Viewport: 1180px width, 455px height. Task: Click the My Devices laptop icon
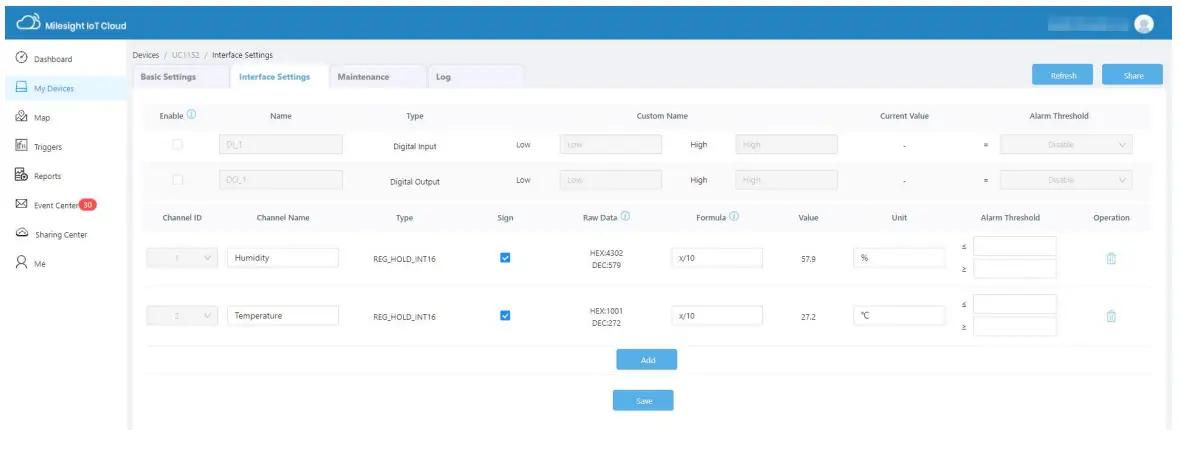pyautogui.click(x=21, y=87)
